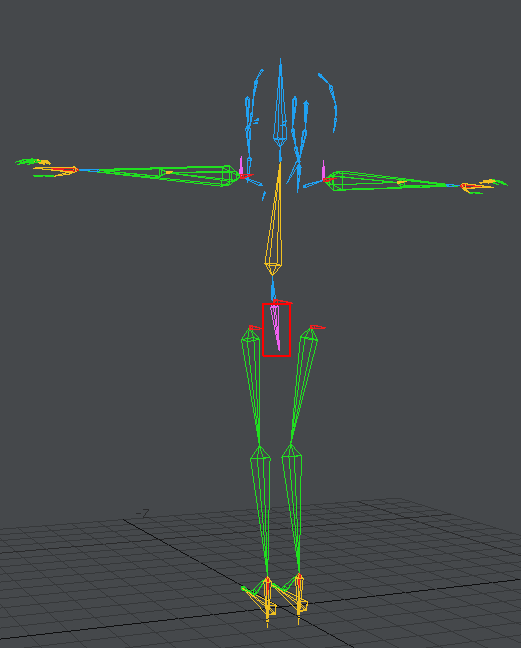Select the magenta shoulder marker on screen left
Screen dimensions: 521x648
click(x=241, y=166)
